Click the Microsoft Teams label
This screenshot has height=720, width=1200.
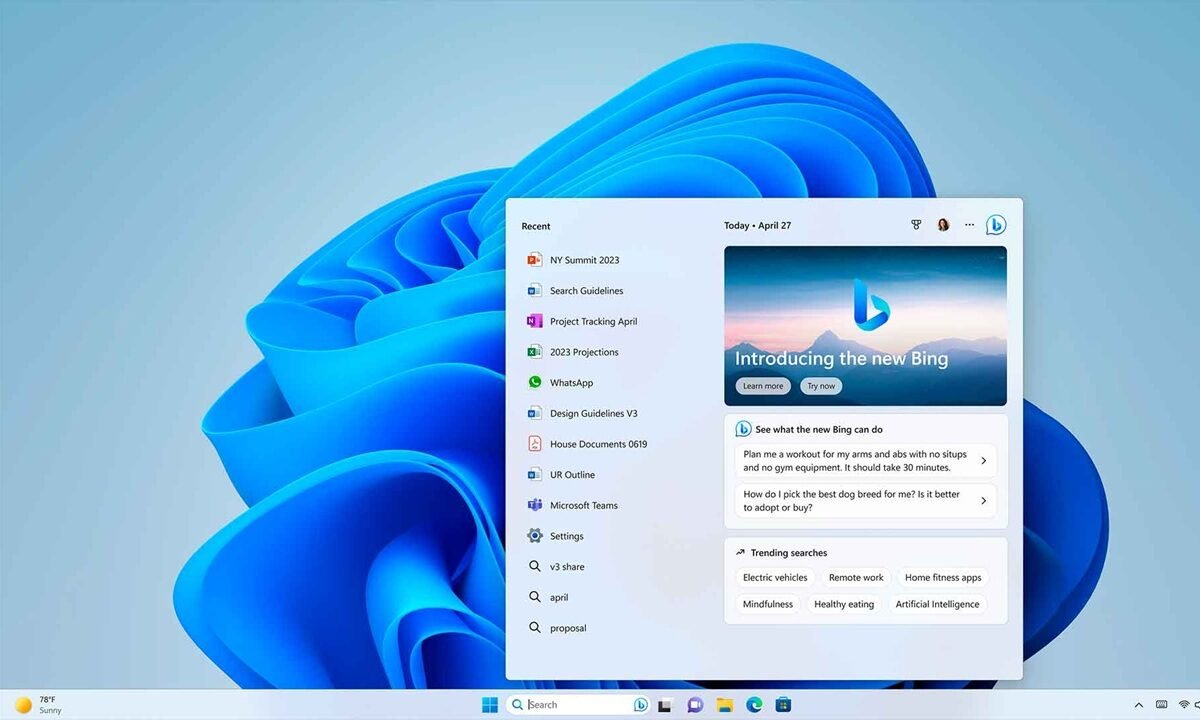584,505
